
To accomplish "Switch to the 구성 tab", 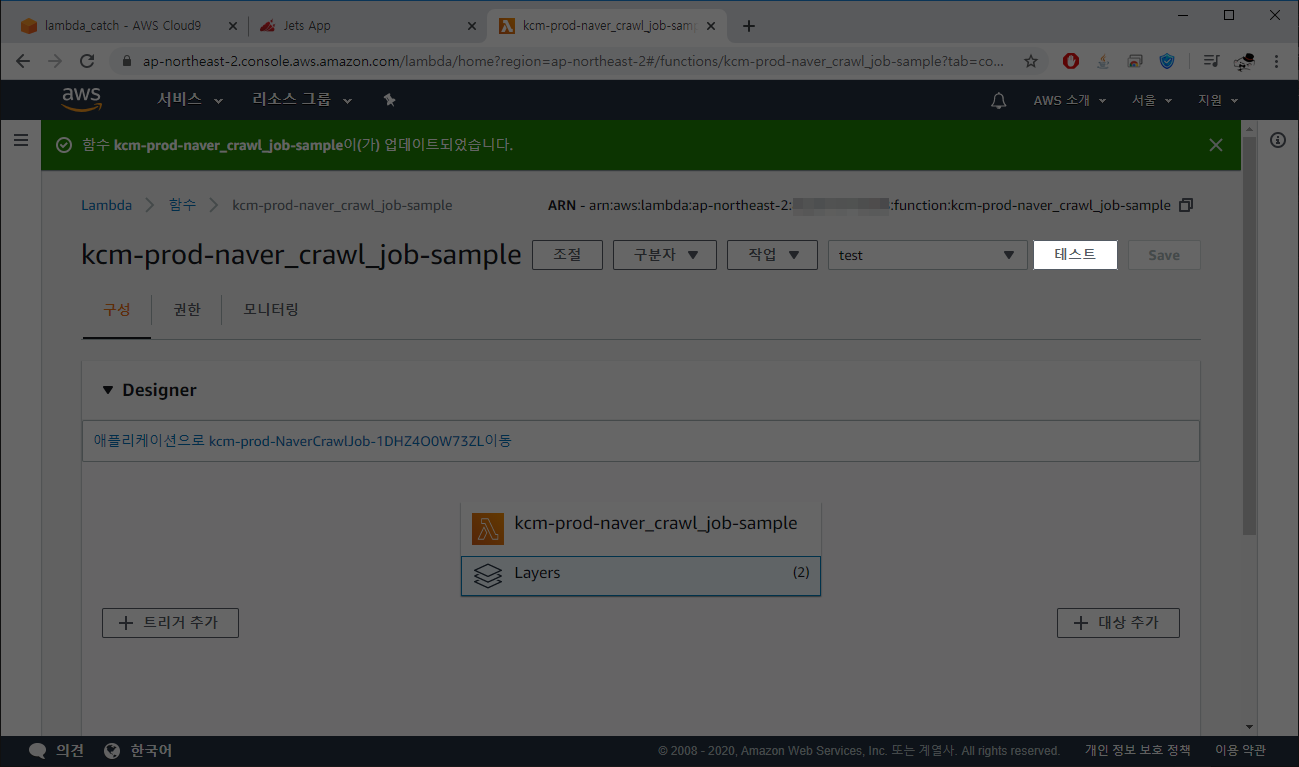I will [x=117, y=310].
